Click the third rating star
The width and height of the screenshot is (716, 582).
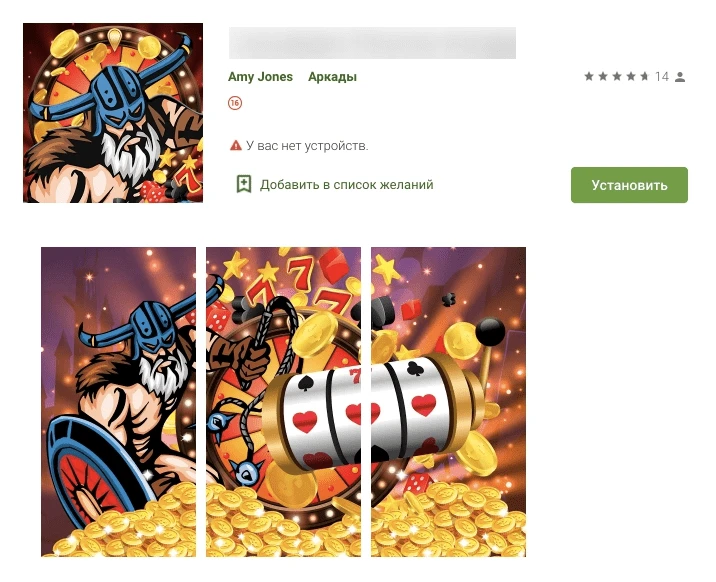coord(617,76)
